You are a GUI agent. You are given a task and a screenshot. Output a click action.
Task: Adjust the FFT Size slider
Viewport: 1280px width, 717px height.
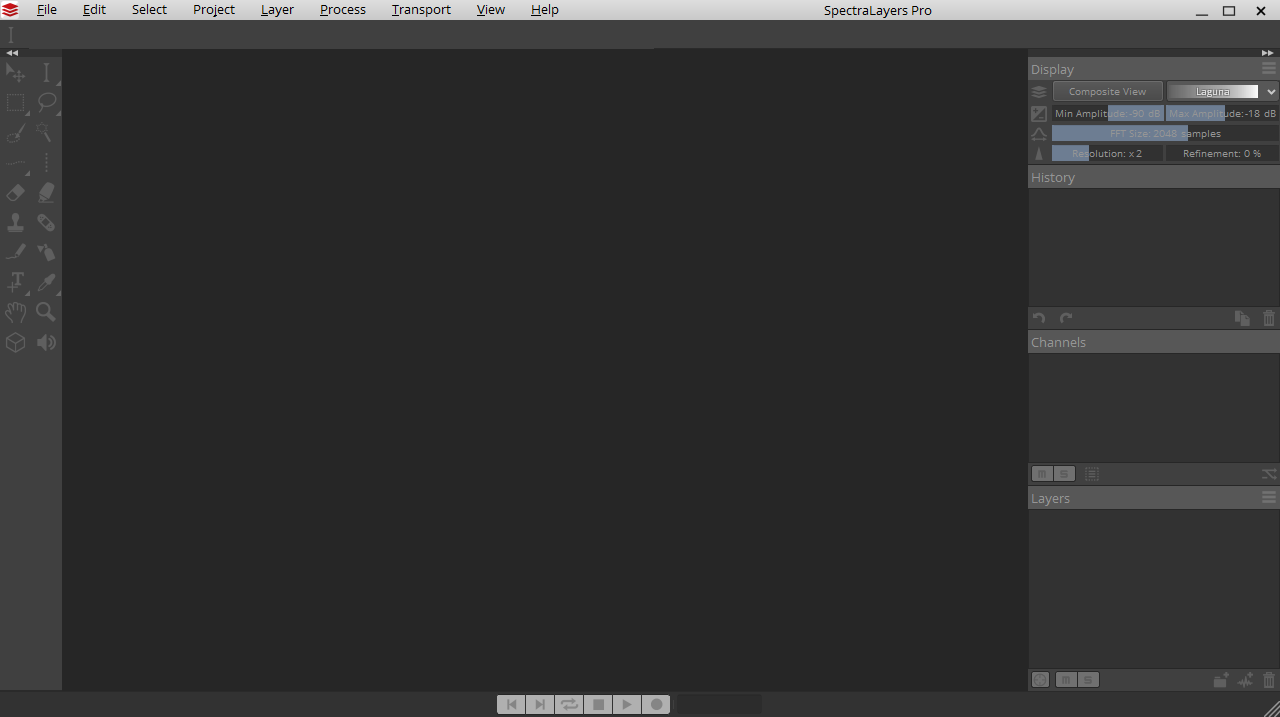tap(1165, 133)
